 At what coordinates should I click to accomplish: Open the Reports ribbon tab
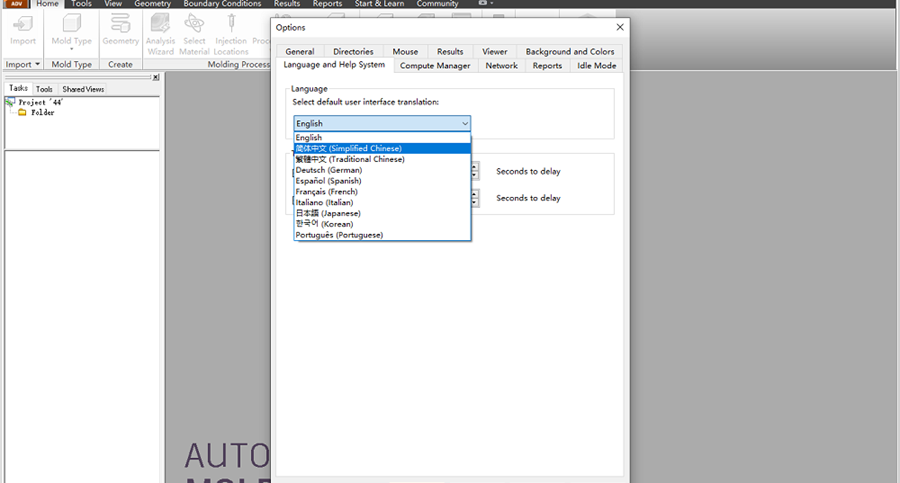(x=327, y=3)
